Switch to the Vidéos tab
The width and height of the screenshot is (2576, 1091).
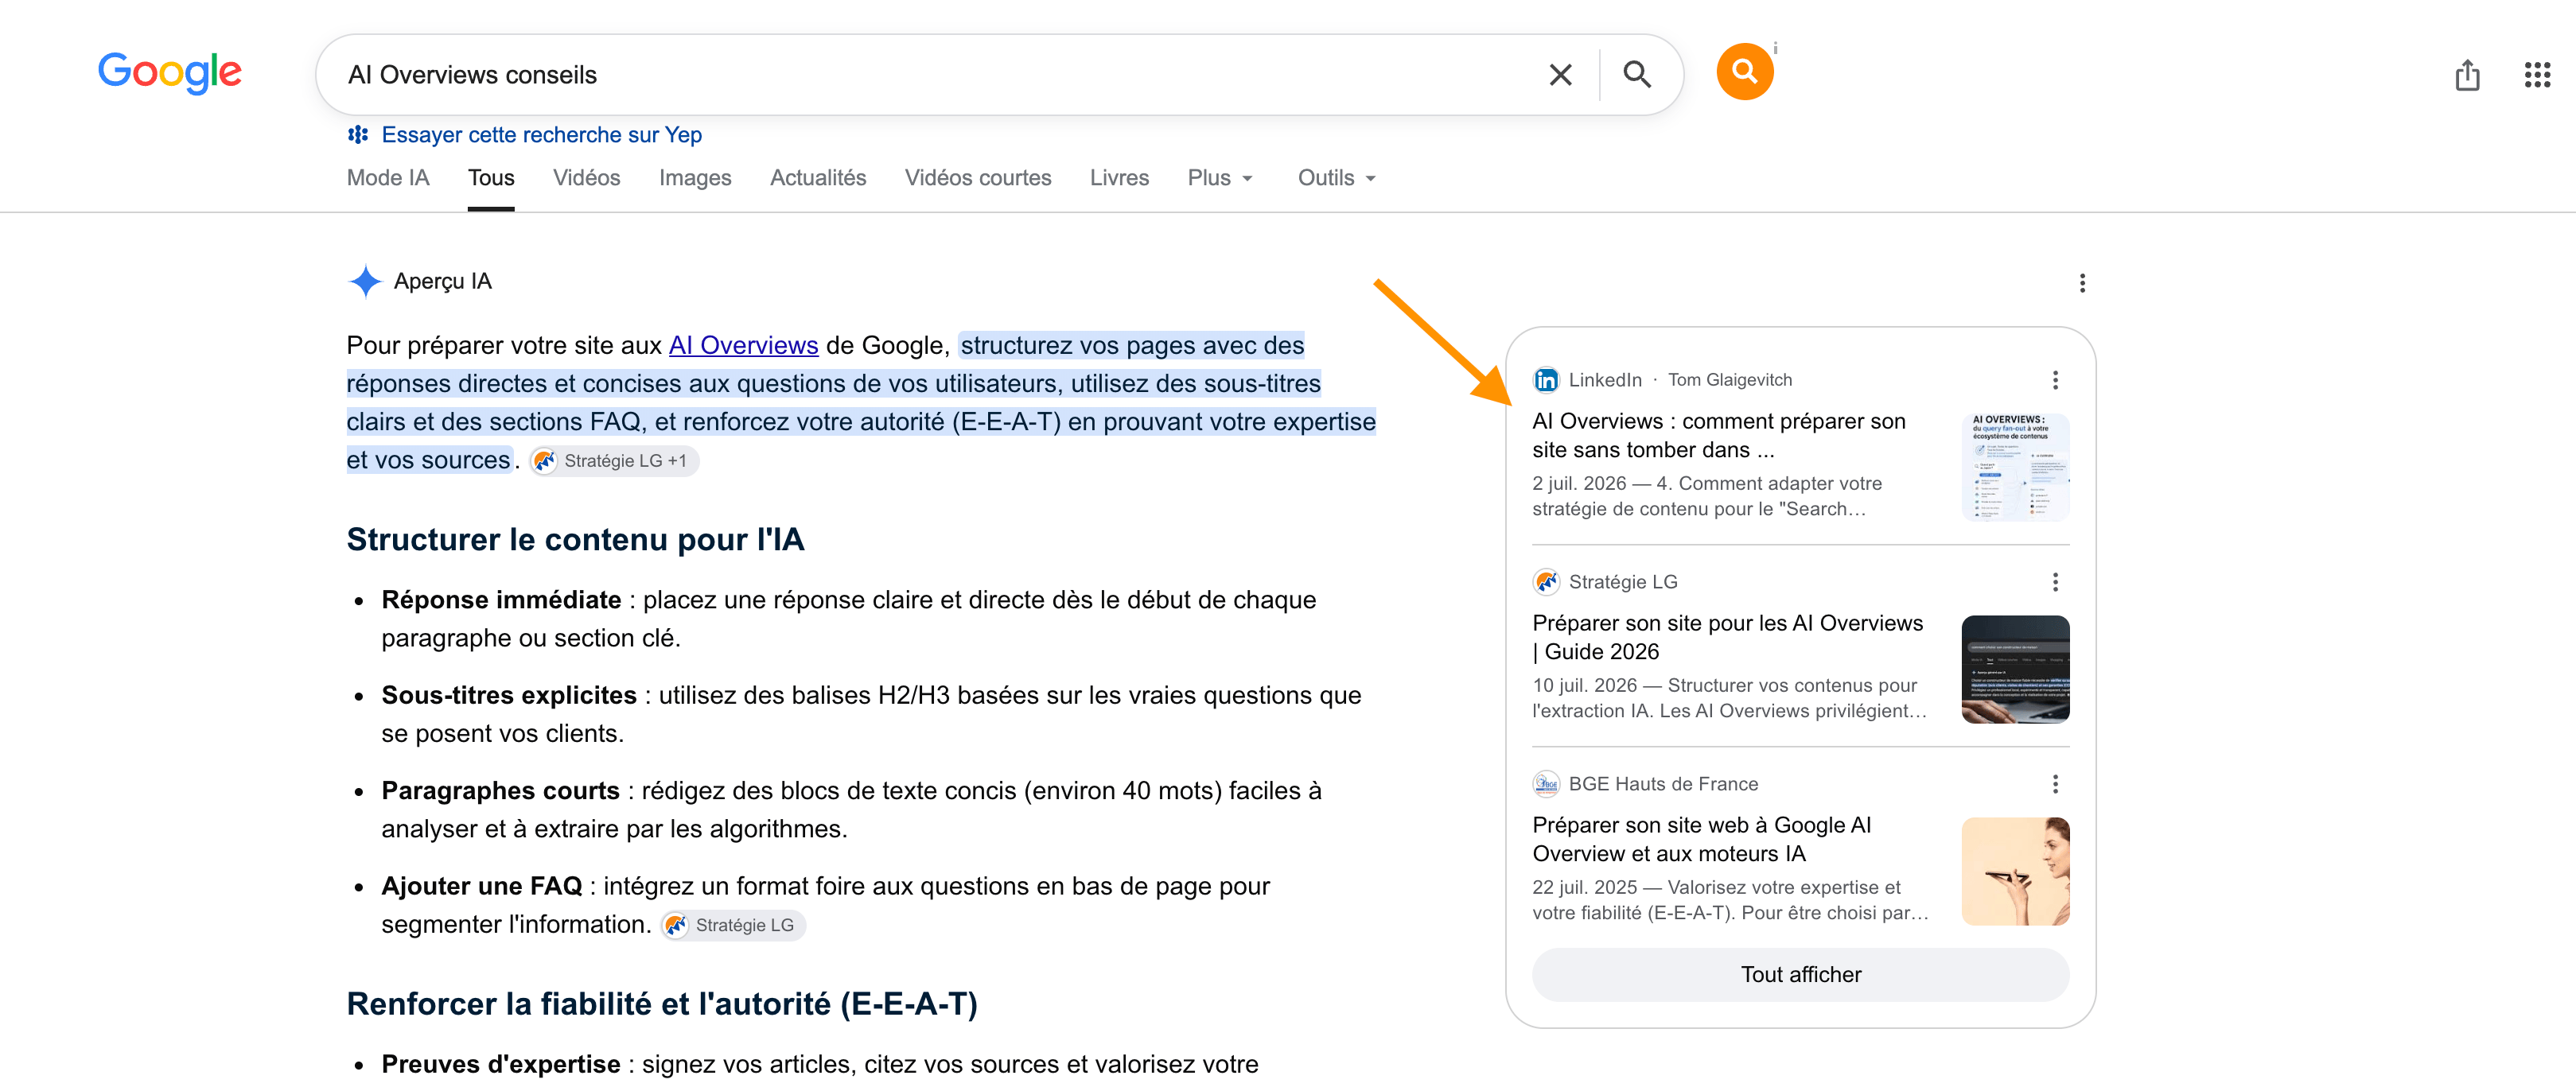click(586, 178)
